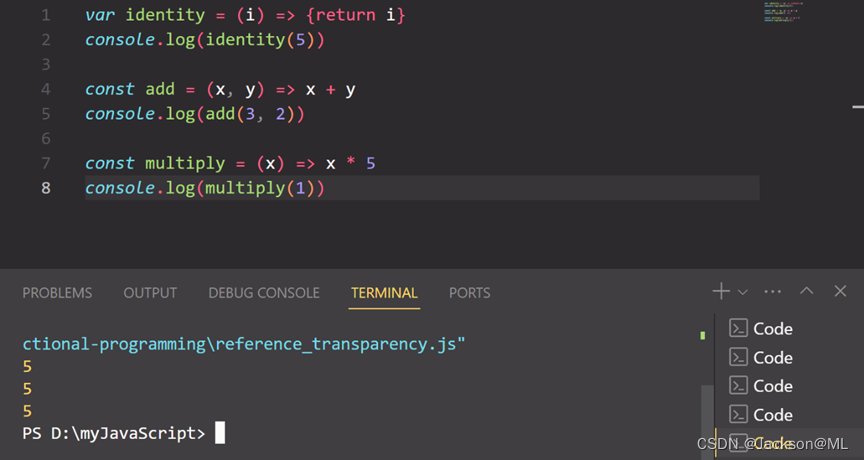Open the terminal launch profile dropdown chevron
The image size is (864, 460).
pyautogui.click(x=742, y=292)
